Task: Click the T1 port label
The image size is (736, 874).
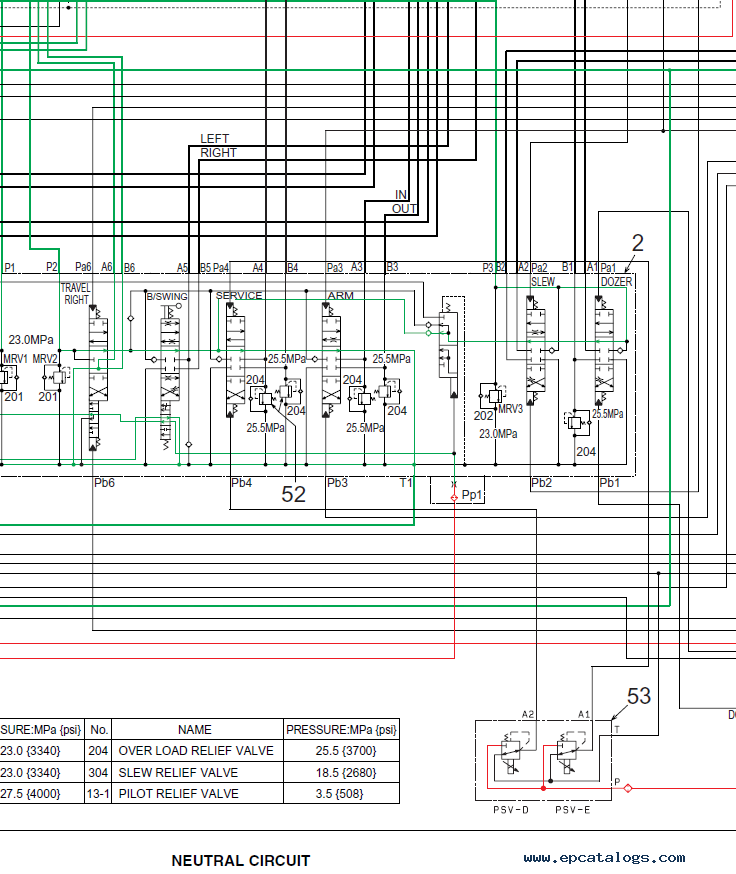Action: pyautogui.click(x=406, y=483)
